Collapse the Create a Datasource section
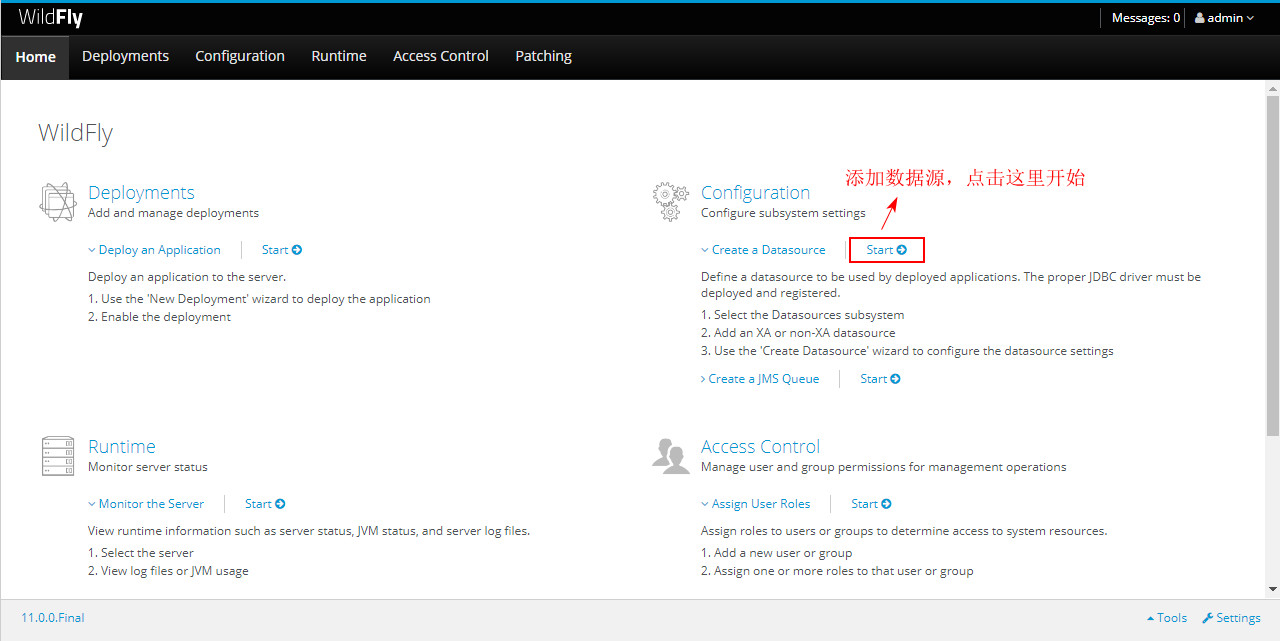 (x=763, y=250)
